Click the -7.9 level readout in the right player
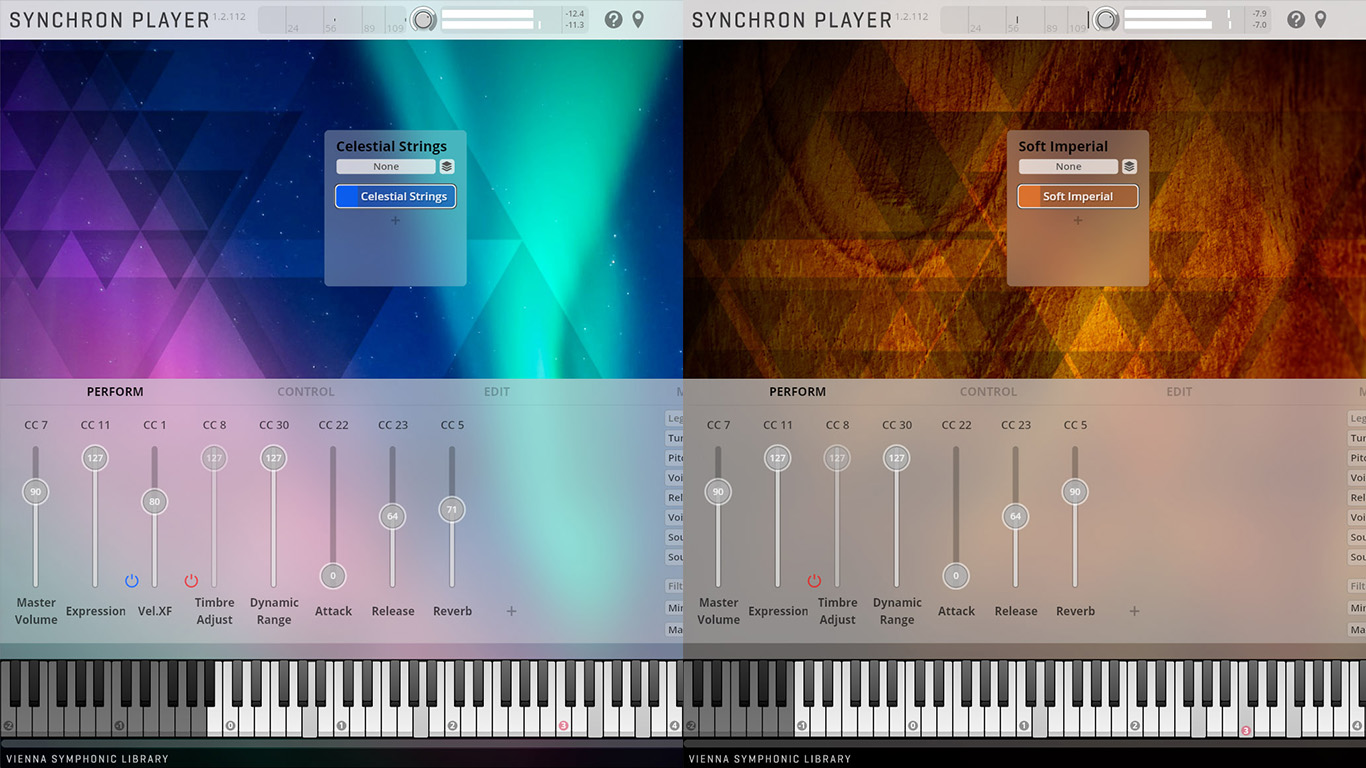The height and width of the screenshot is (768, 1366). [1259, 14]
